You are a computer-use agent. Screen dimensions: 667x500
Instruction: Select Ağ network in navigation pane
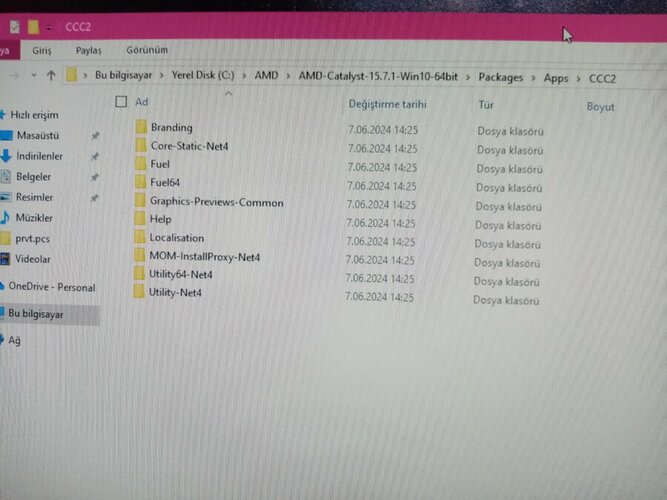14,340
